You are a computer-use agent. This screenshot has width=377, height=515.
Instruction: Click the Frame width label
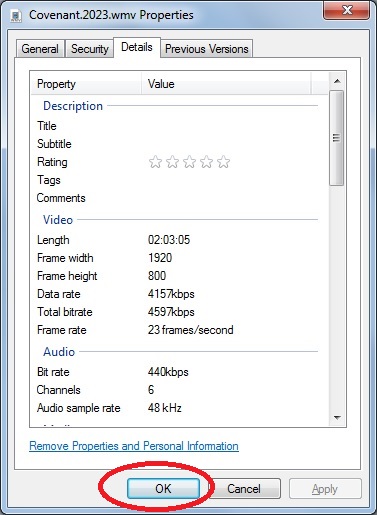65,258
